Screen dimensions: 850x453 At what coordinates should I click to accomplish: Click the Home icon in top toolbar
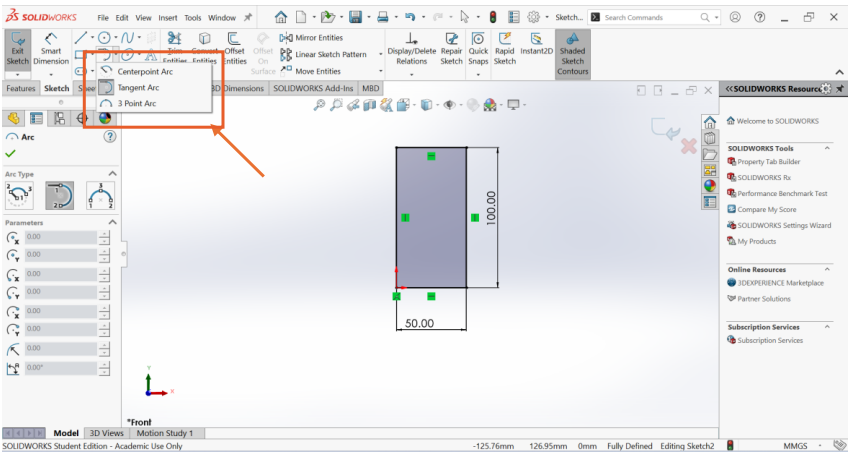(281, 17)
